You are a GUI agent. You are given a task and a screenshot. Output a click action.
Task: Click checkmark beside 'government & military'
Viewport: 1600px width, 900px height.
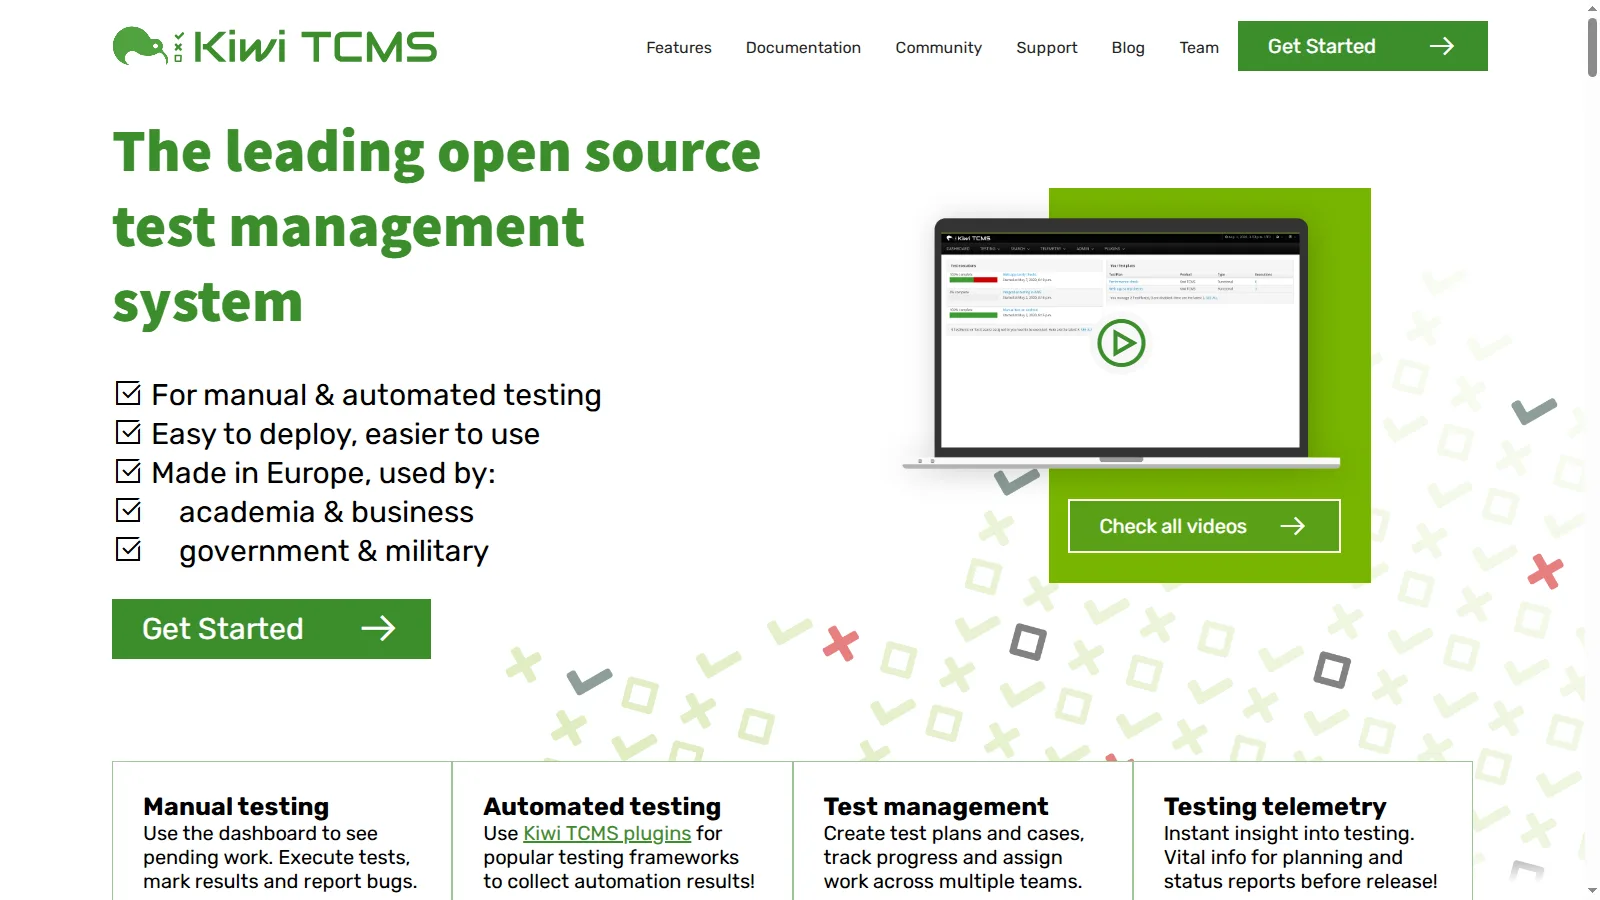click(x=128, y=549)
